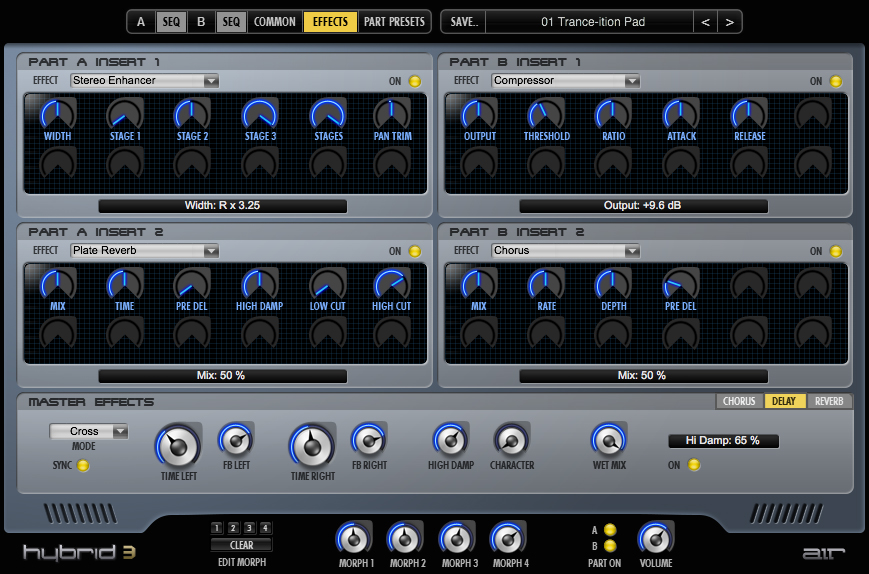Click the Morph 1 knob
The image size is (869, 574).
(x=353, y=539)
